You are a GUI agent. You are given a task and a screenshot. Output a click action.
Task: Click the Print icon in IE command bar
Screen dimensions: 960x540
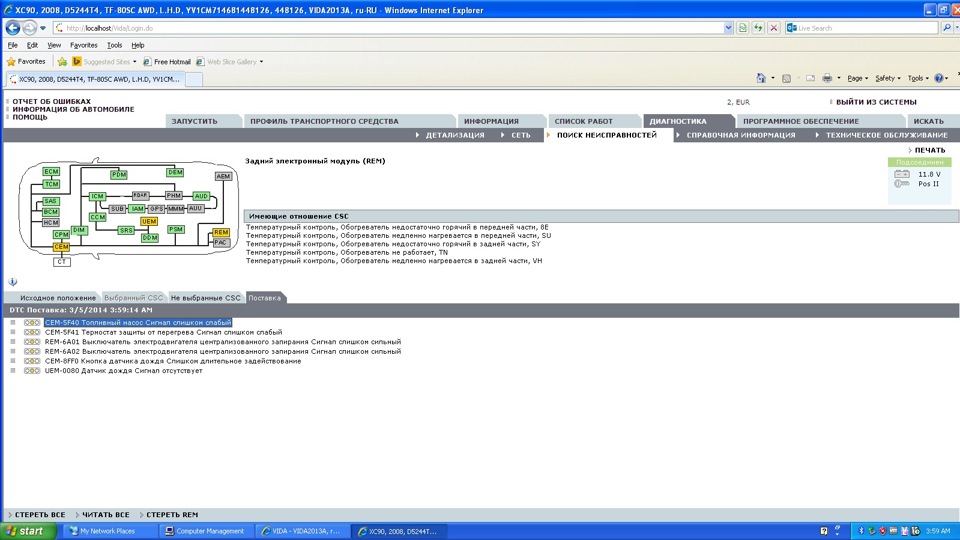pos(827,78)
